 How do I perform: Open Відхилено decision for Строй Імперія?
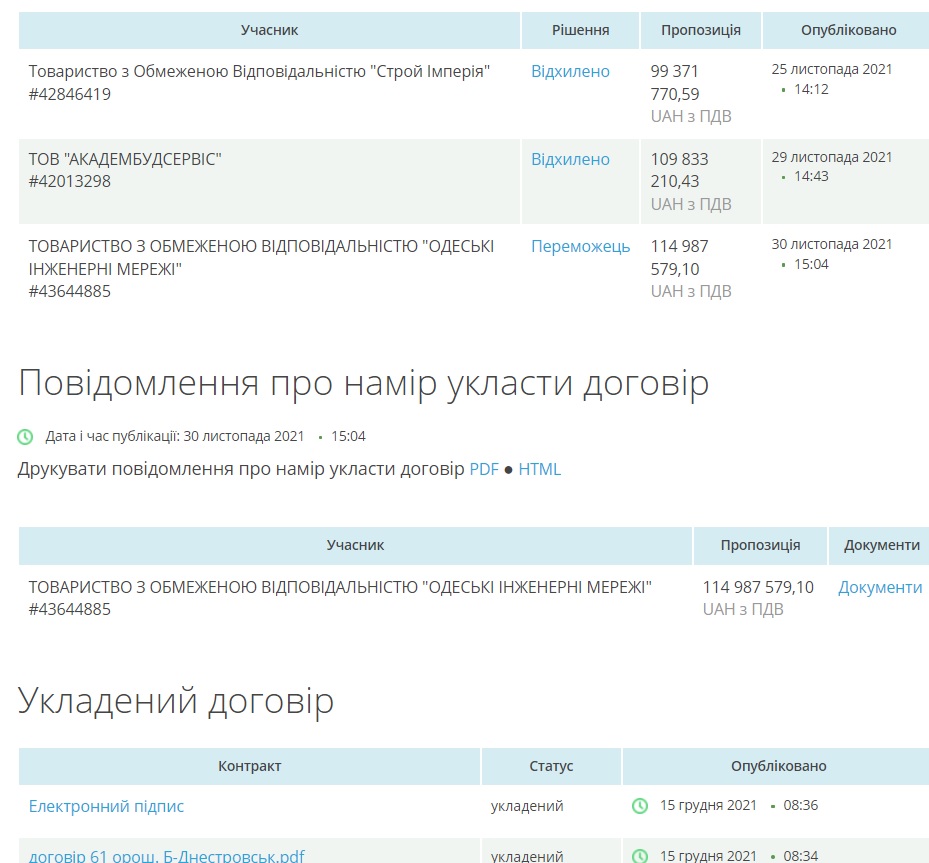point(570,72)
